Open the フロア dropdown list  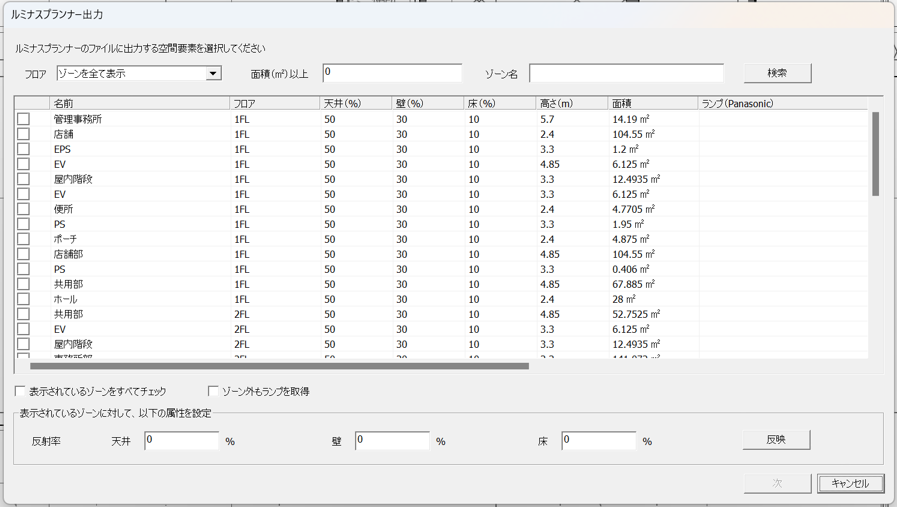[x=213, y=74]
